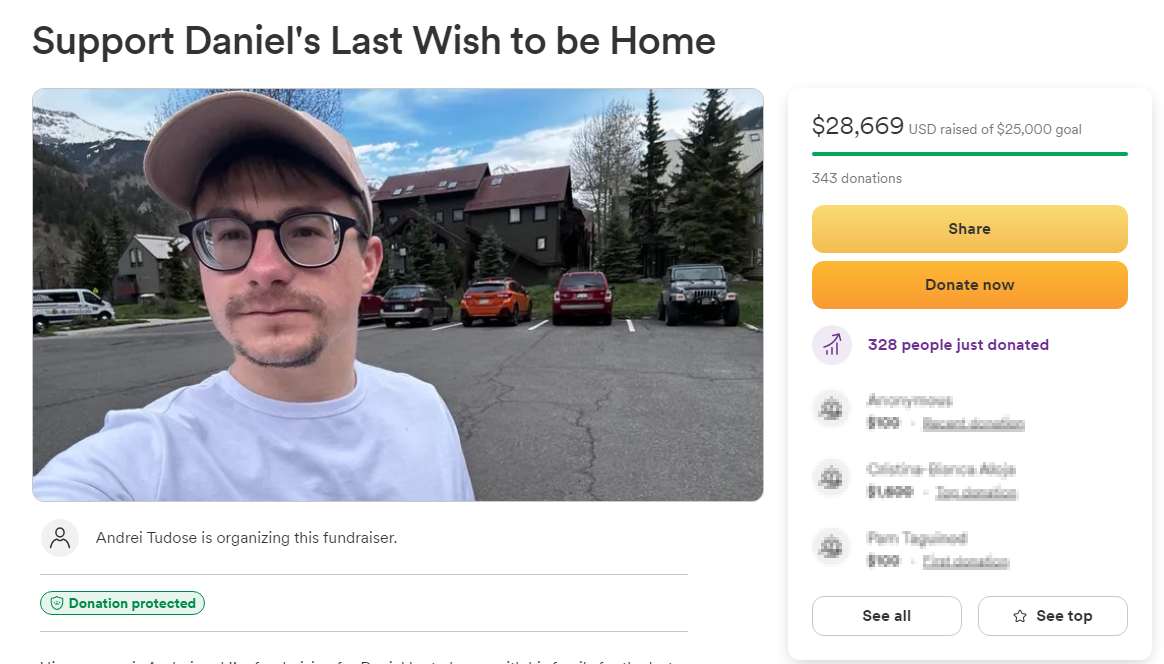Click the green shield Donation protected icon
This screenshot has height=664, width=1164.
point(56,603)
